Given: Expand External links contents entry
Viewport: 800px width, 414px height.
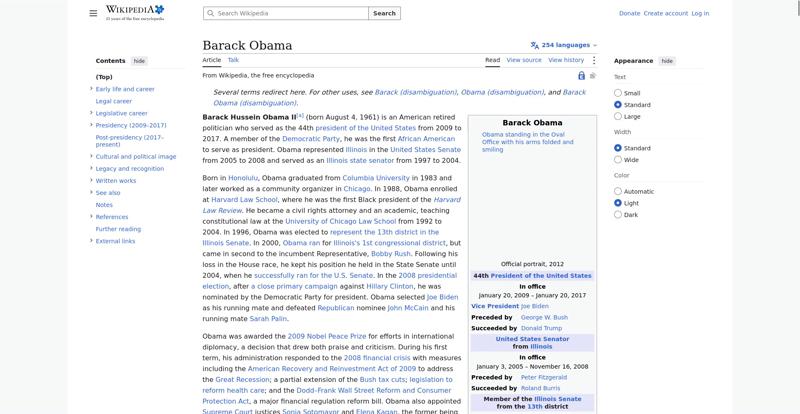Looking at the screenshot, I should coord(91,240).
